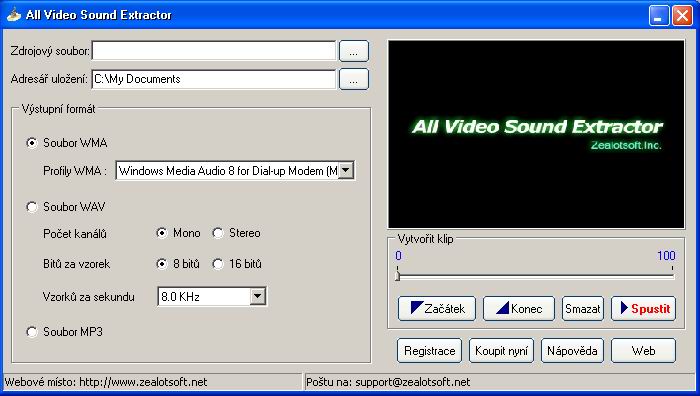
Task: Open the Profily WMA dropdown
Action: point(346,171)
